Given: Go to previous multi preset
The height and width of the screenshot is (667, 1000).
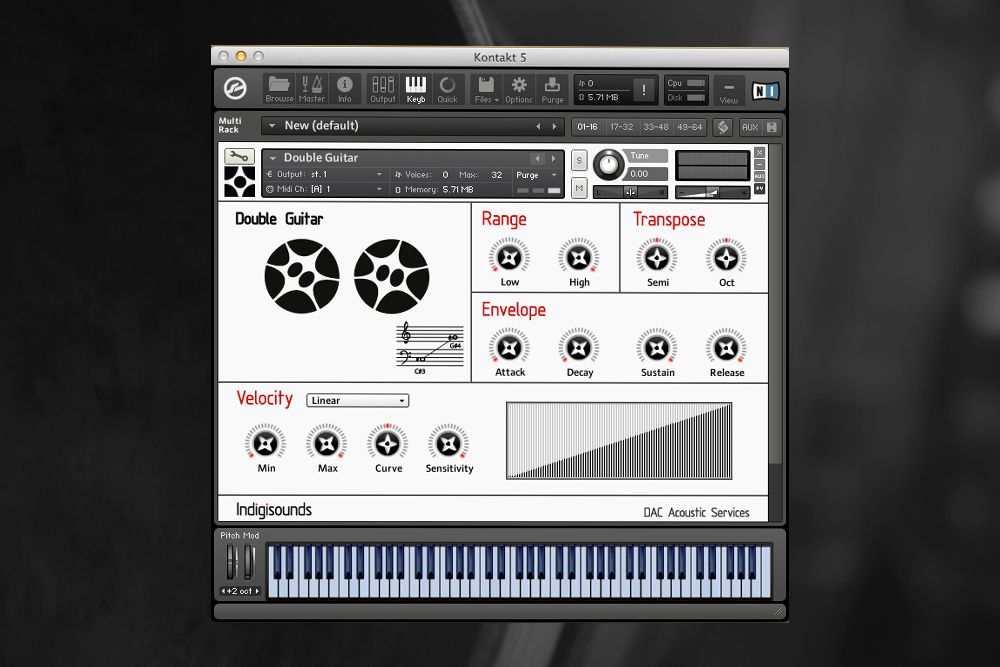Looking at the screenshot, I should (x=538, y=126).
